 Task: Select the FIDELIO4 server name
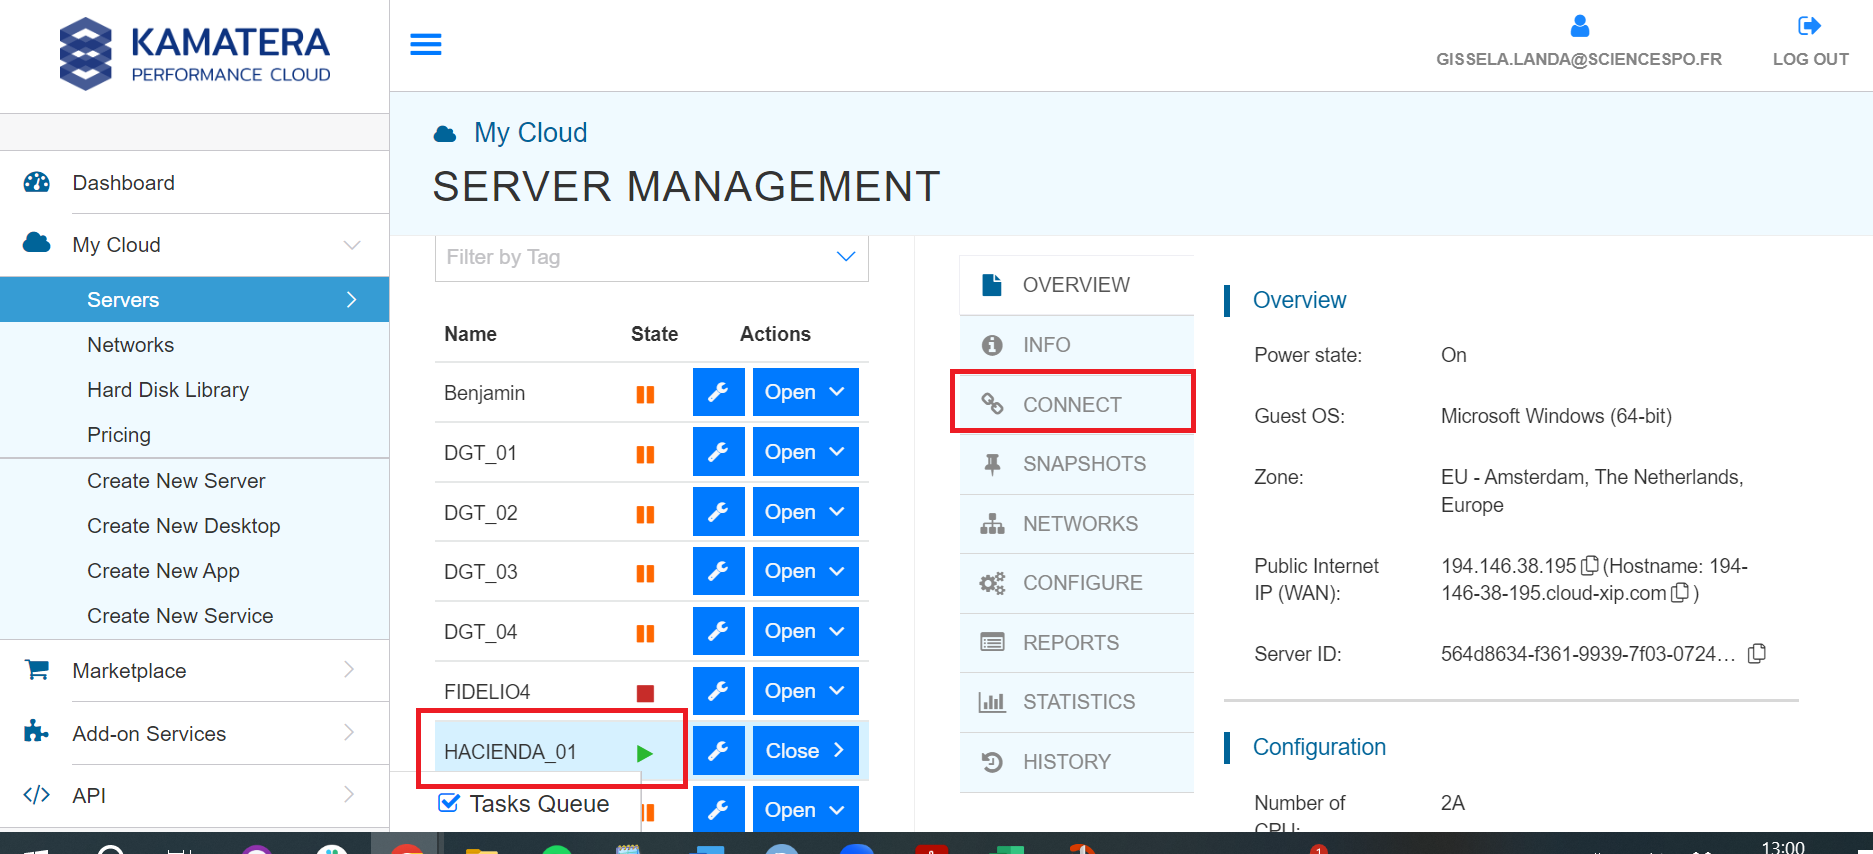click(x=487, y=692)
